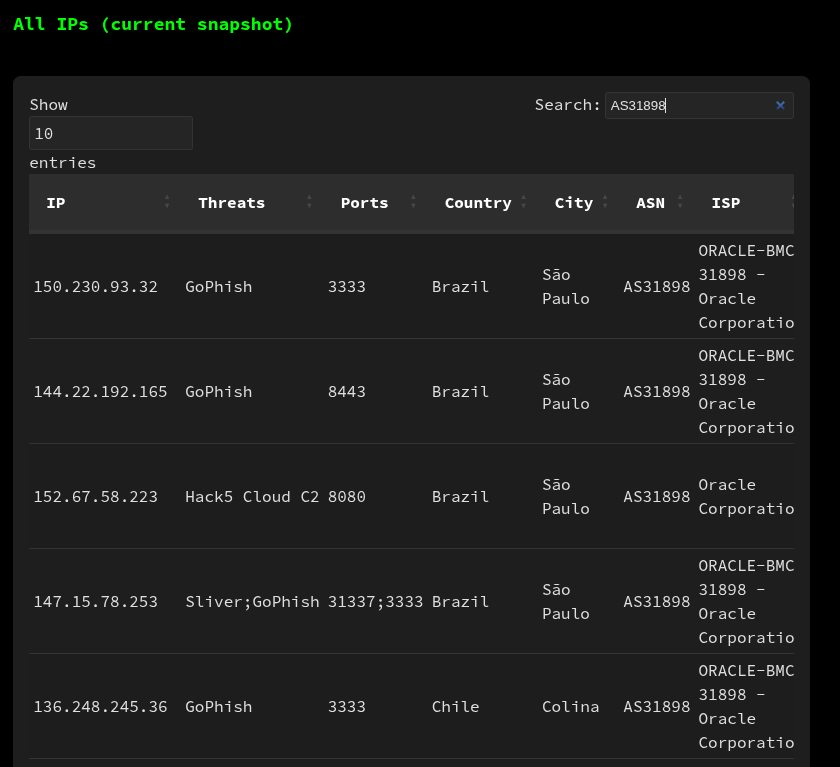Sort by the City column sort arrows
Screen dimensions: 840x767
pyautogui.click(x=605, y=202)
